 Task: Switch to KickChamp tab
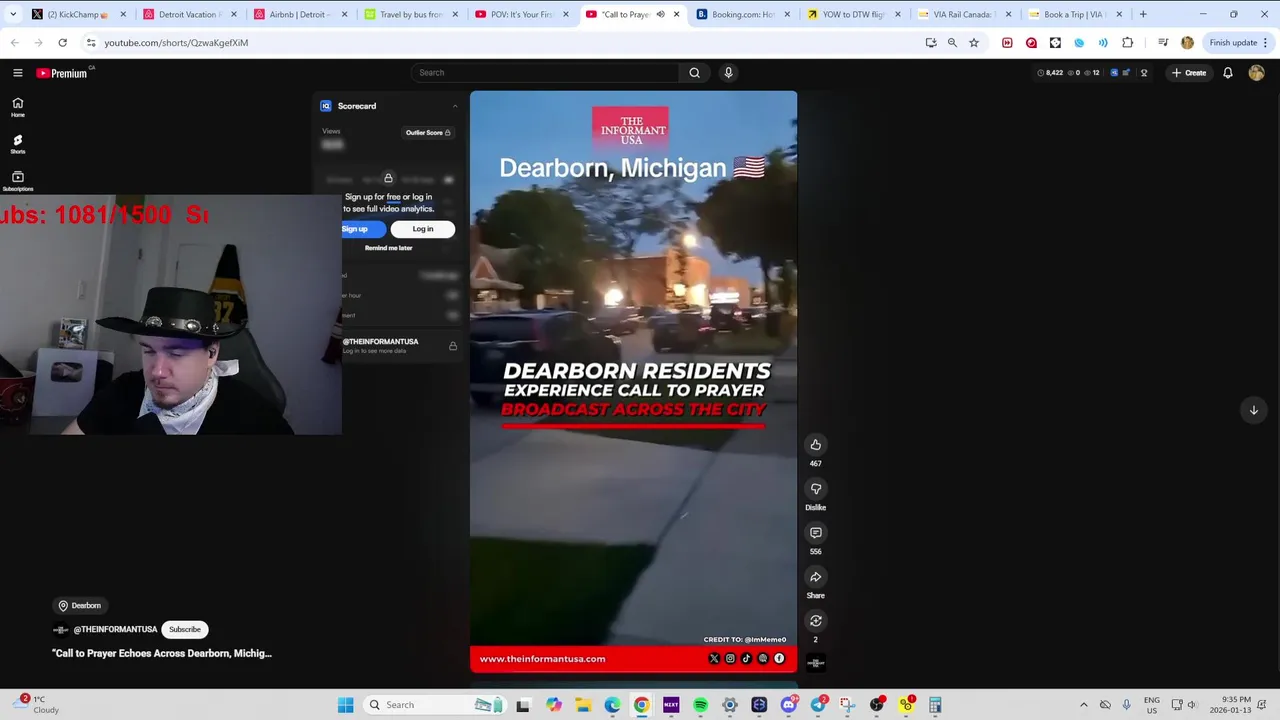78,14
